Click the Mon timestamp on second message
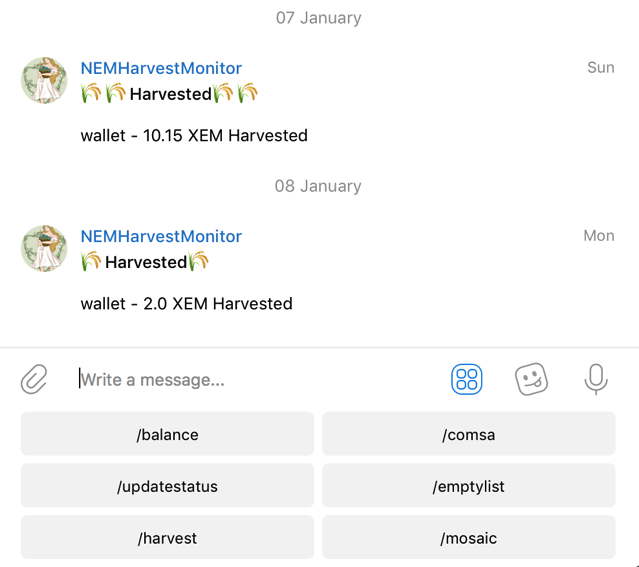The width and height of the screenshot is (639, 567). click(599, 236)
